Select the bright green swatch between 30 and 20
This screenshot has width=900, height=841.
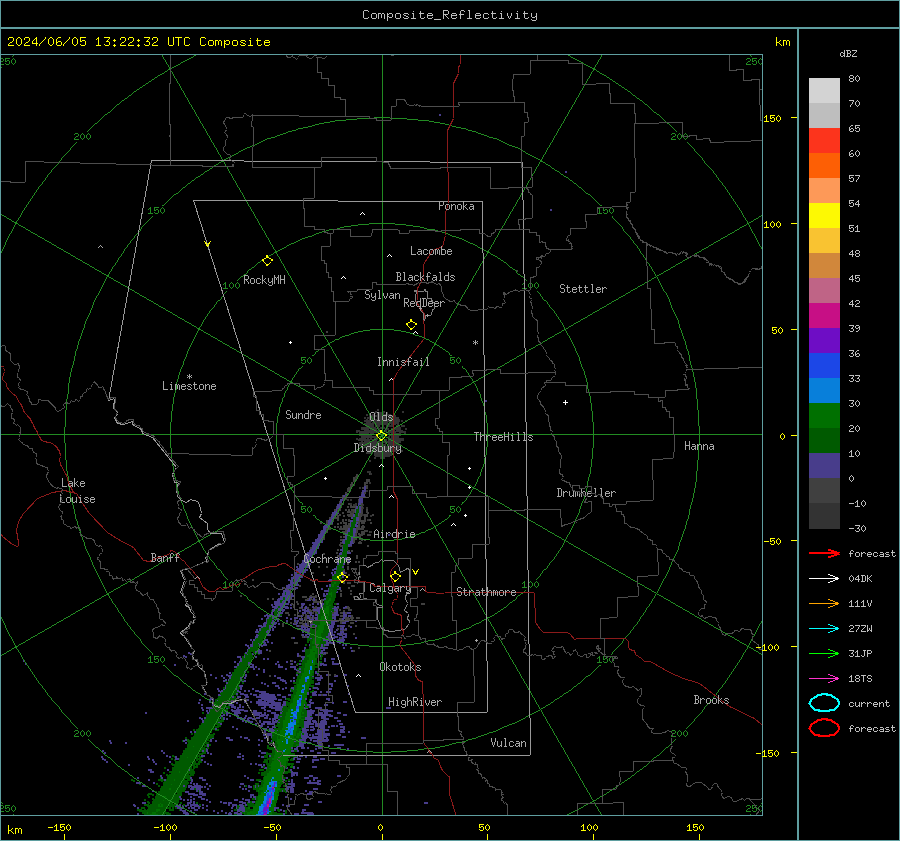click(824, 415)
